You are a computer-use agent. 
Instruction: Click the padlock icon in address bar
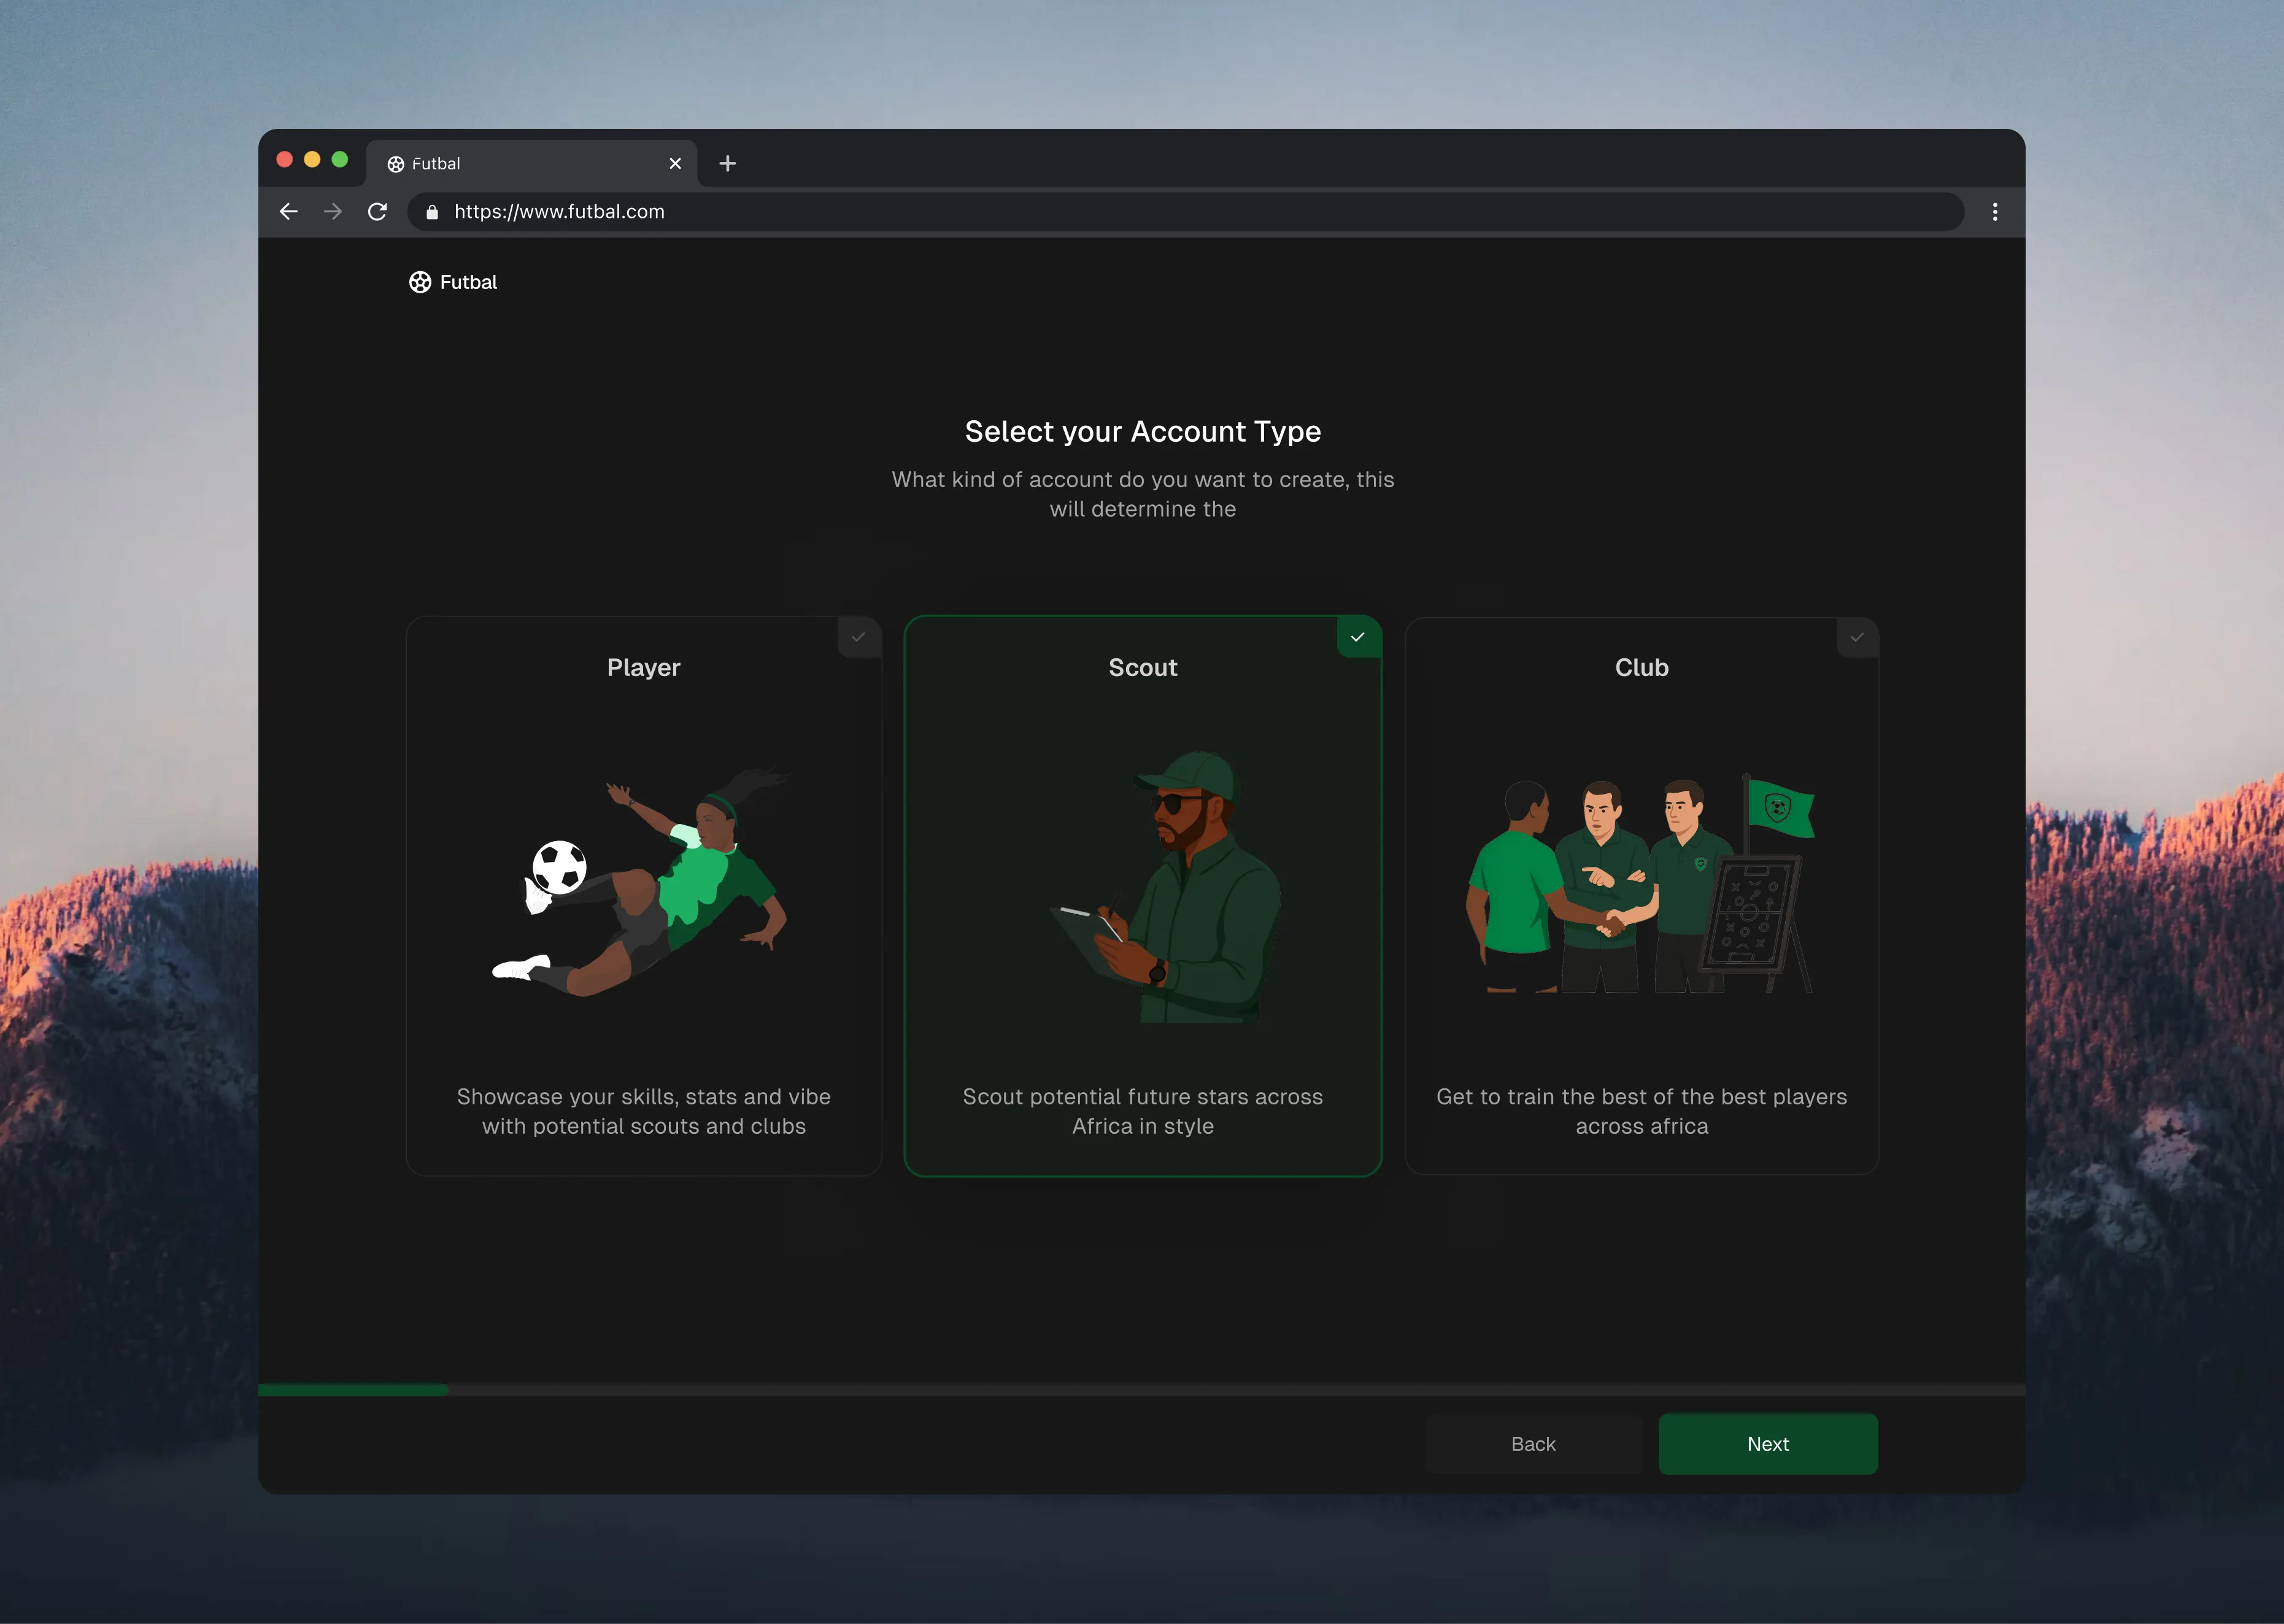(432, 212)
